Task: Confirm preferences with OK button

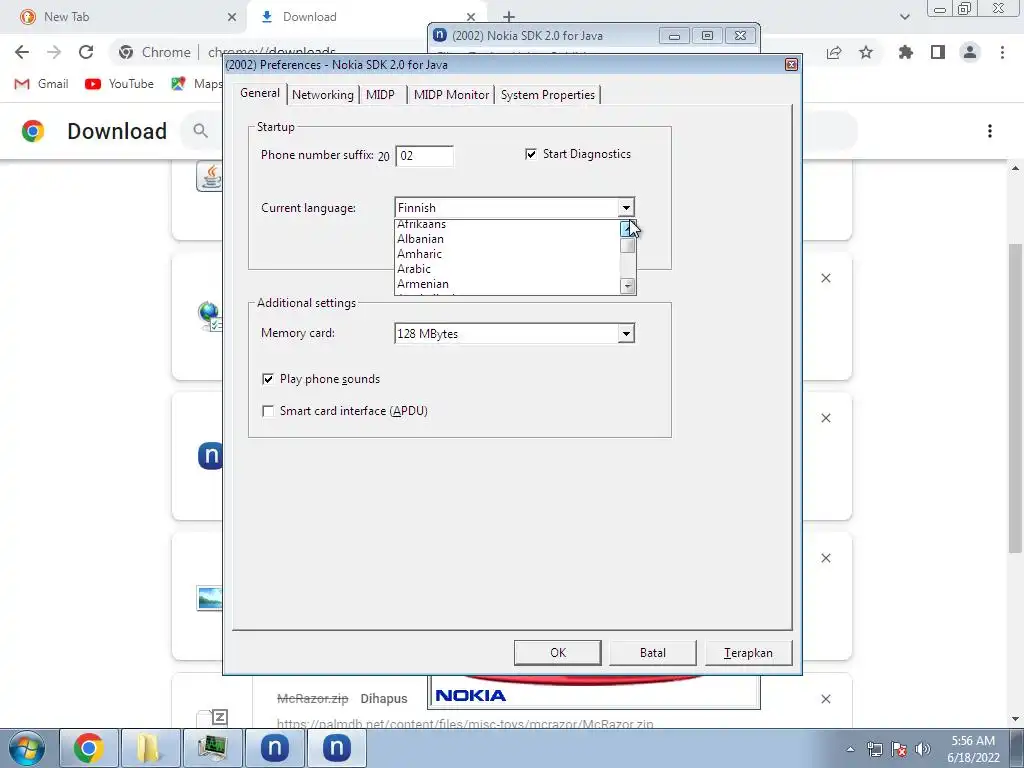Action: click(558, 652)
